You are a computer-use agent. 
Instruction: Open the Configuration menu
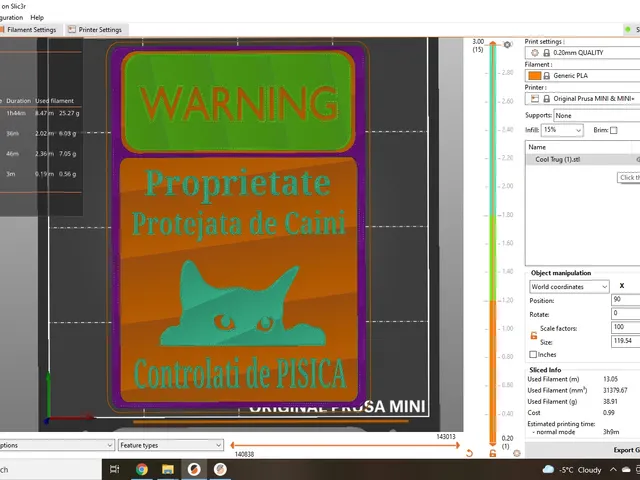(11, 18)
